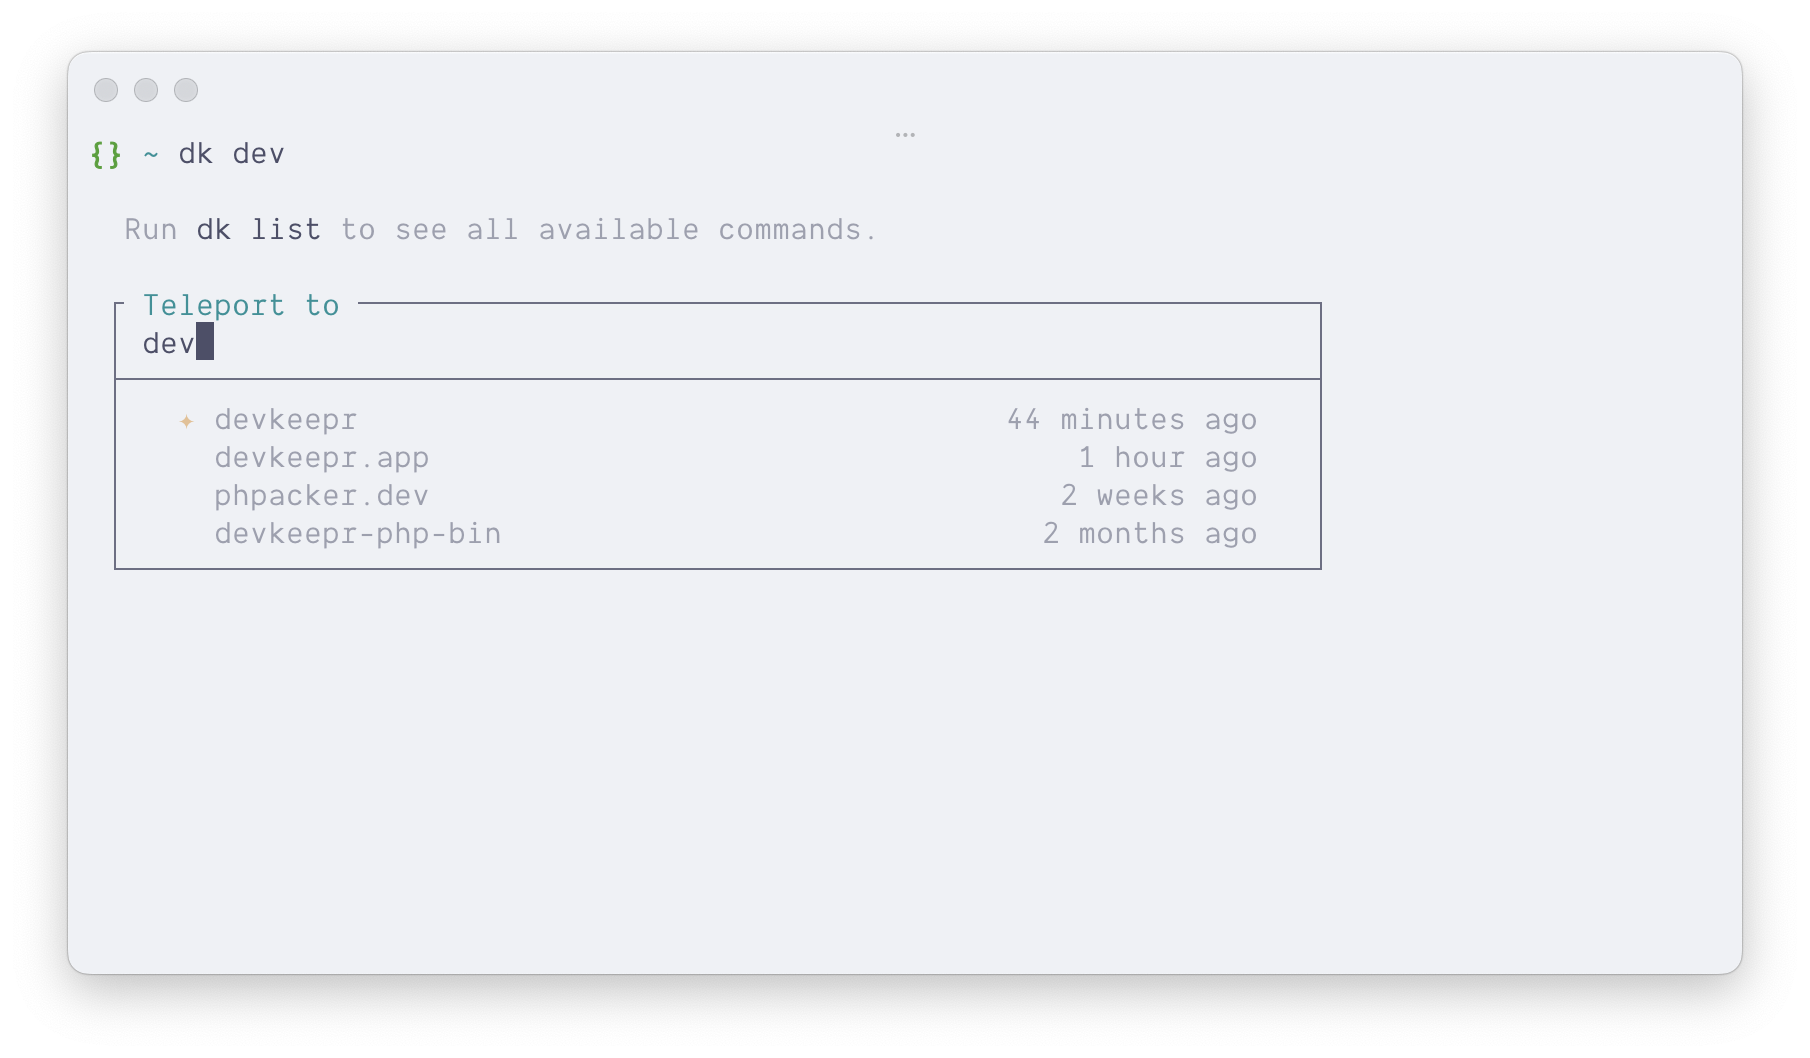This screenshot has width=1810, height=1058.
Task: Select the devkeepr-php-bin entry
Action: click(358, 534)
